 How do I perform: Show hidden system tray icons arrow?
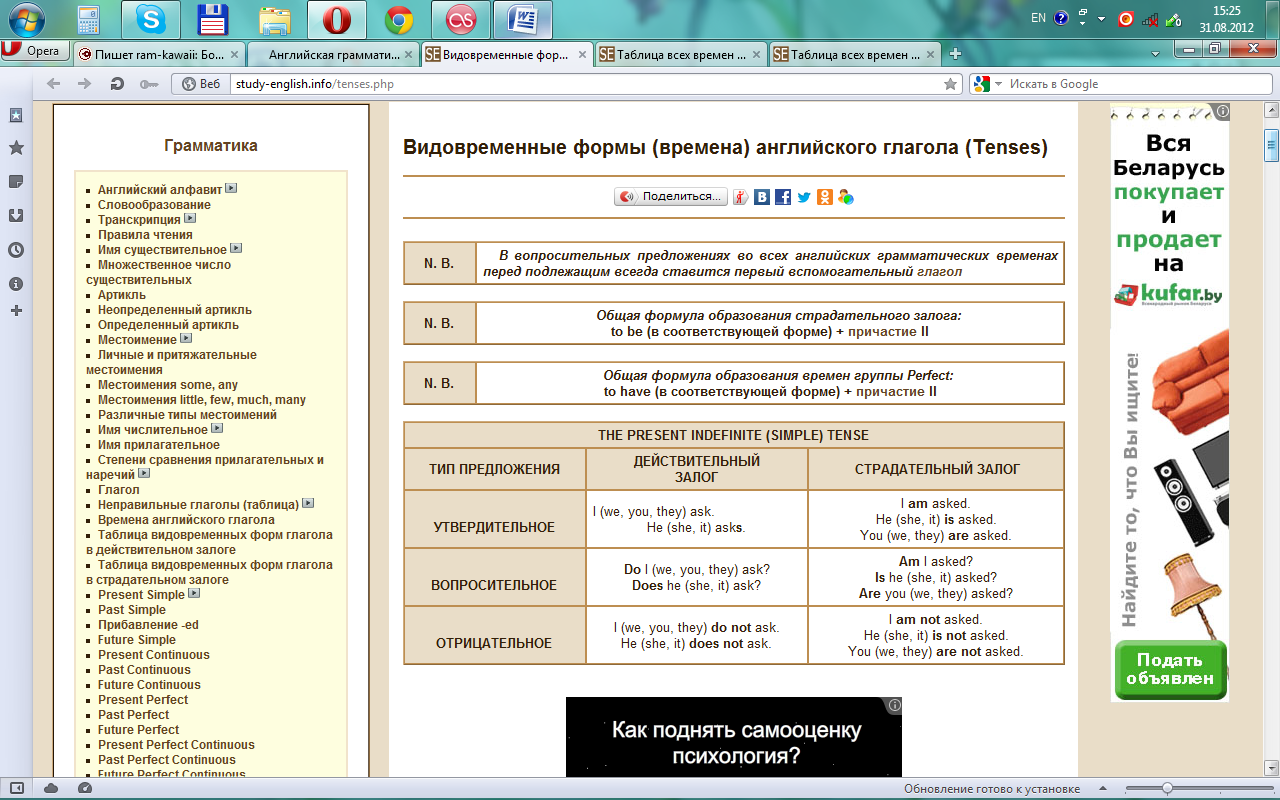pos(1101,19)
